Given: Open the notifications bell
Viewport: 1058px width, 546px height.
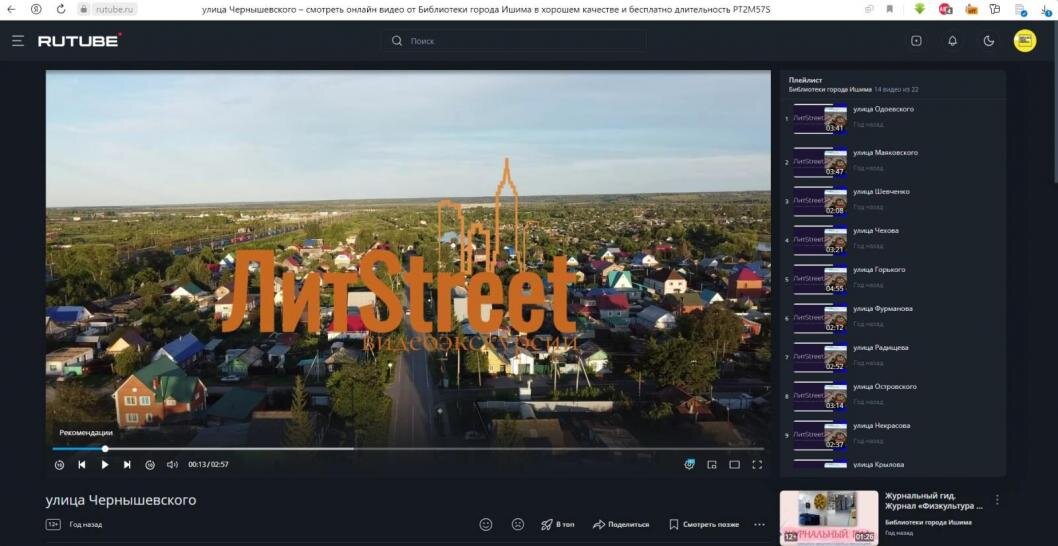Looking at the screenshot, I should 953,41.
